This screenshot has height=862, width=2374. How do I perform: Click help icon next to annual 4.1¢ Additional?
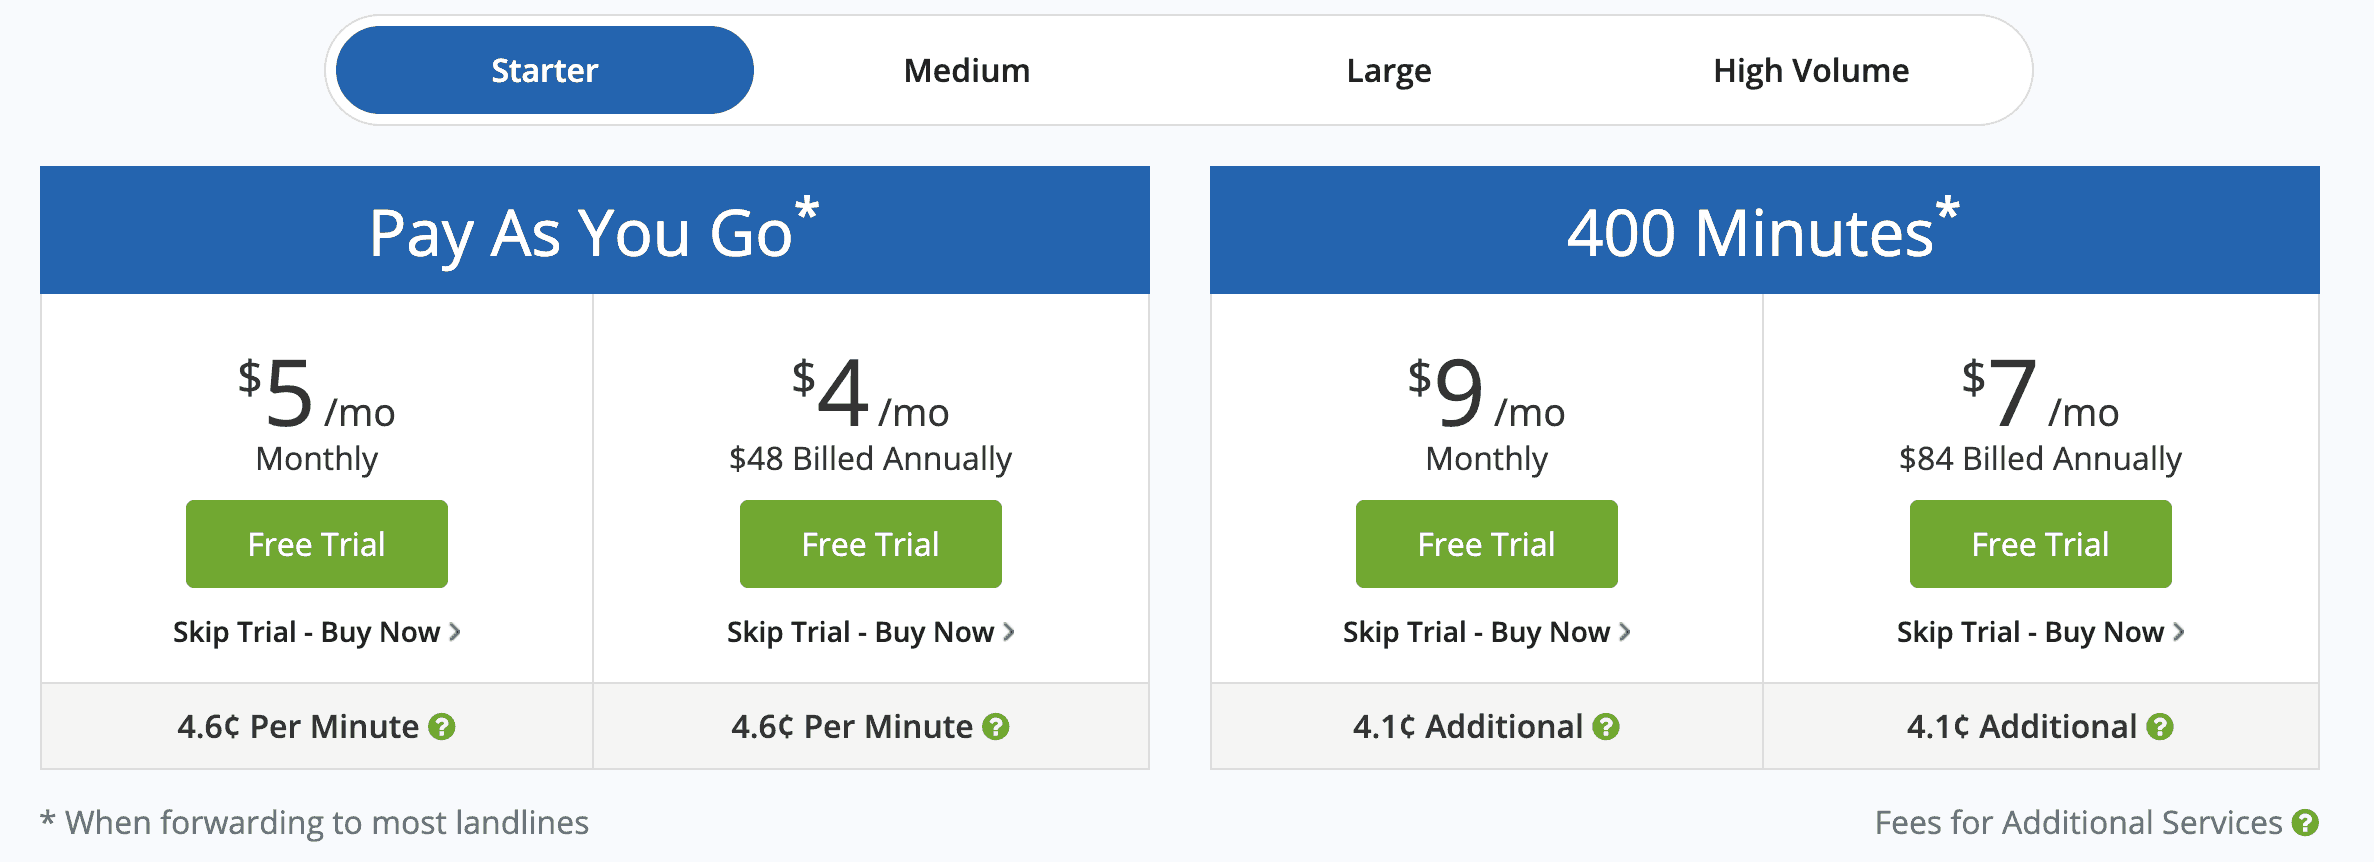click(x=2159, y=726)
